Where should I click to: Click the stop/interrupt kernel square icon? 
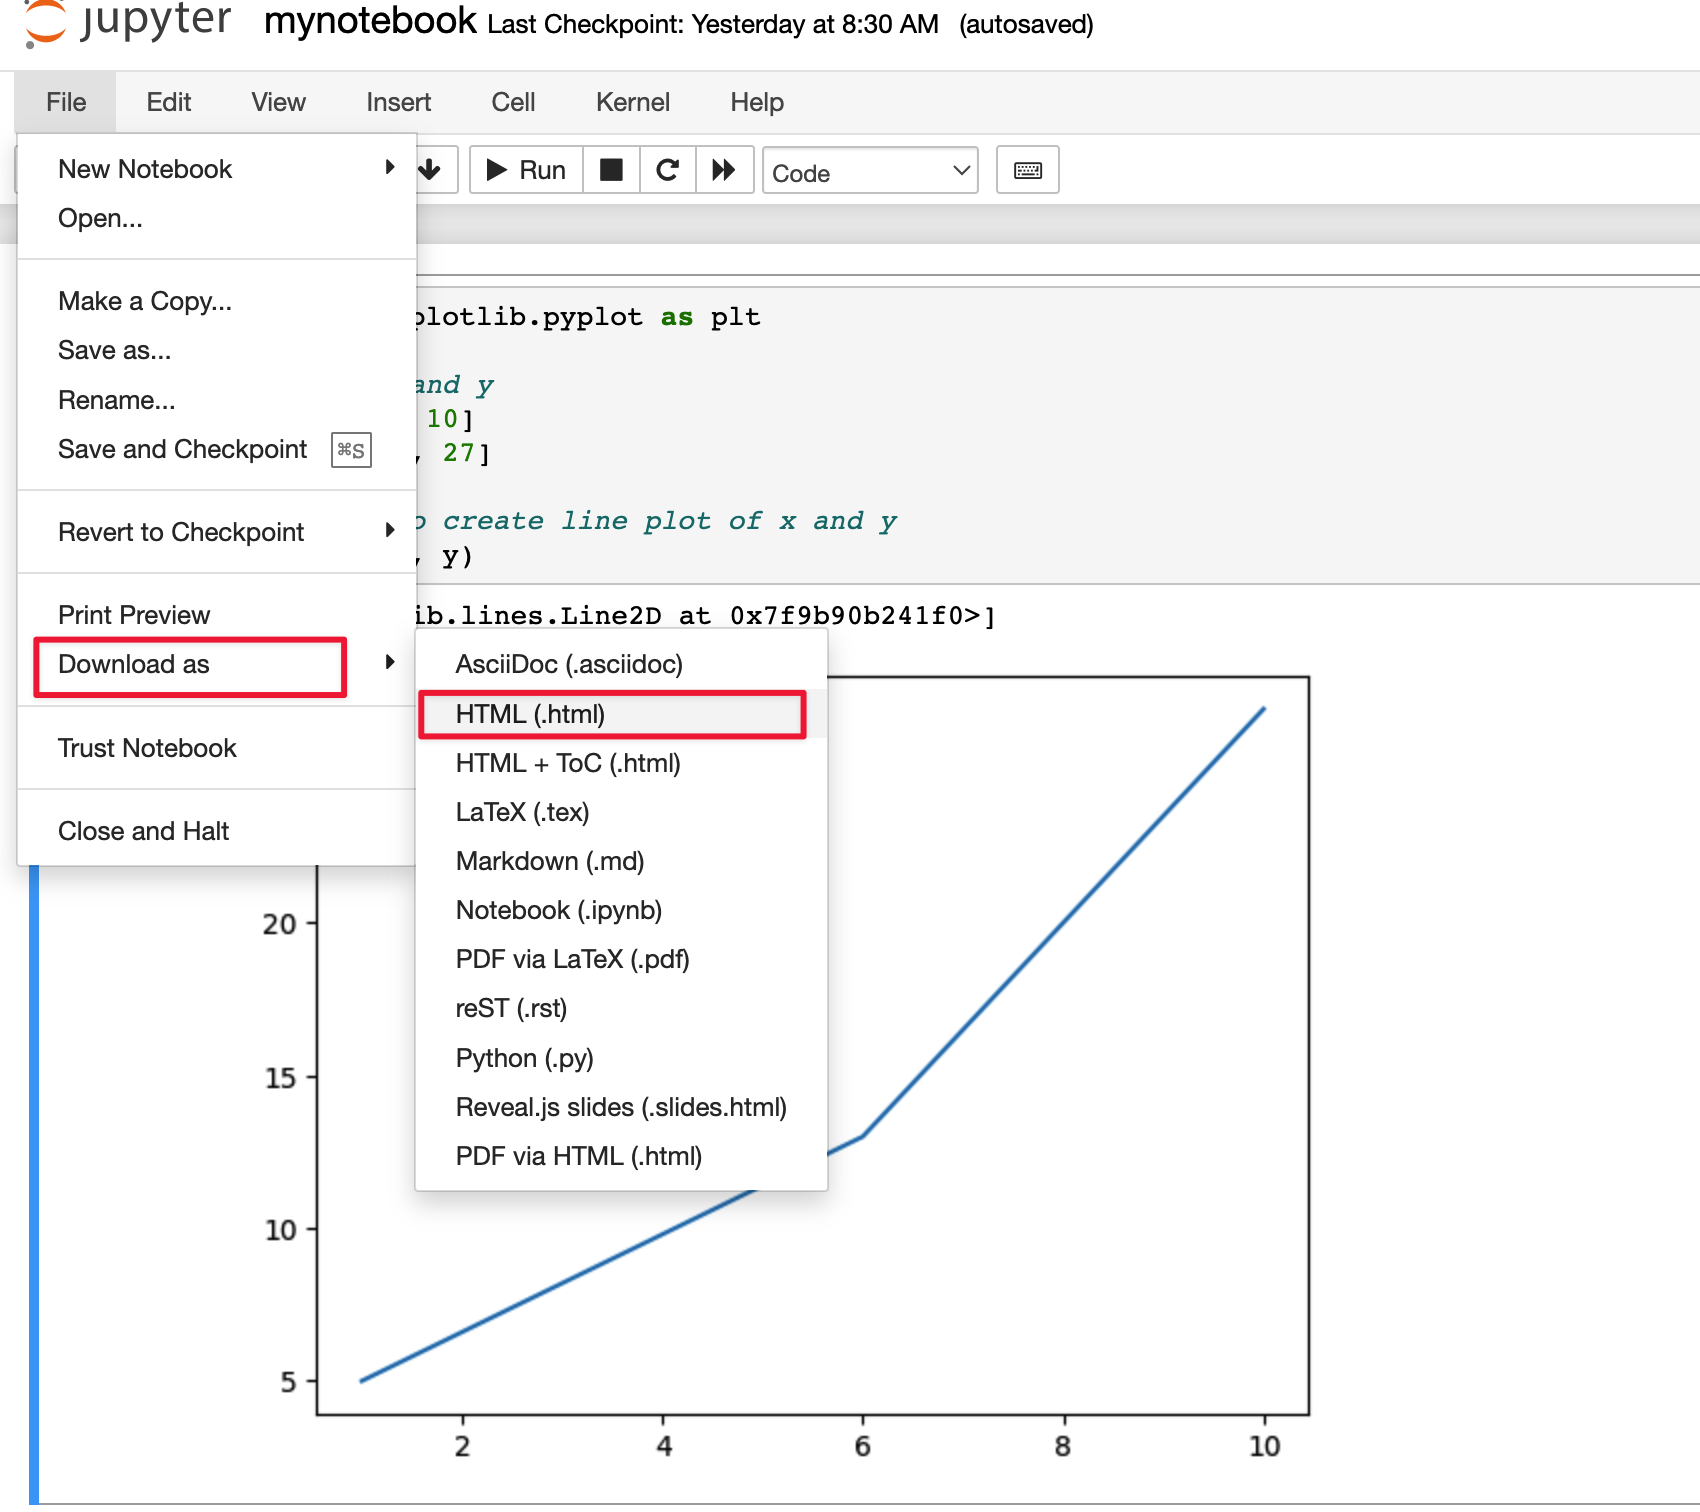(x=611, y=170)
